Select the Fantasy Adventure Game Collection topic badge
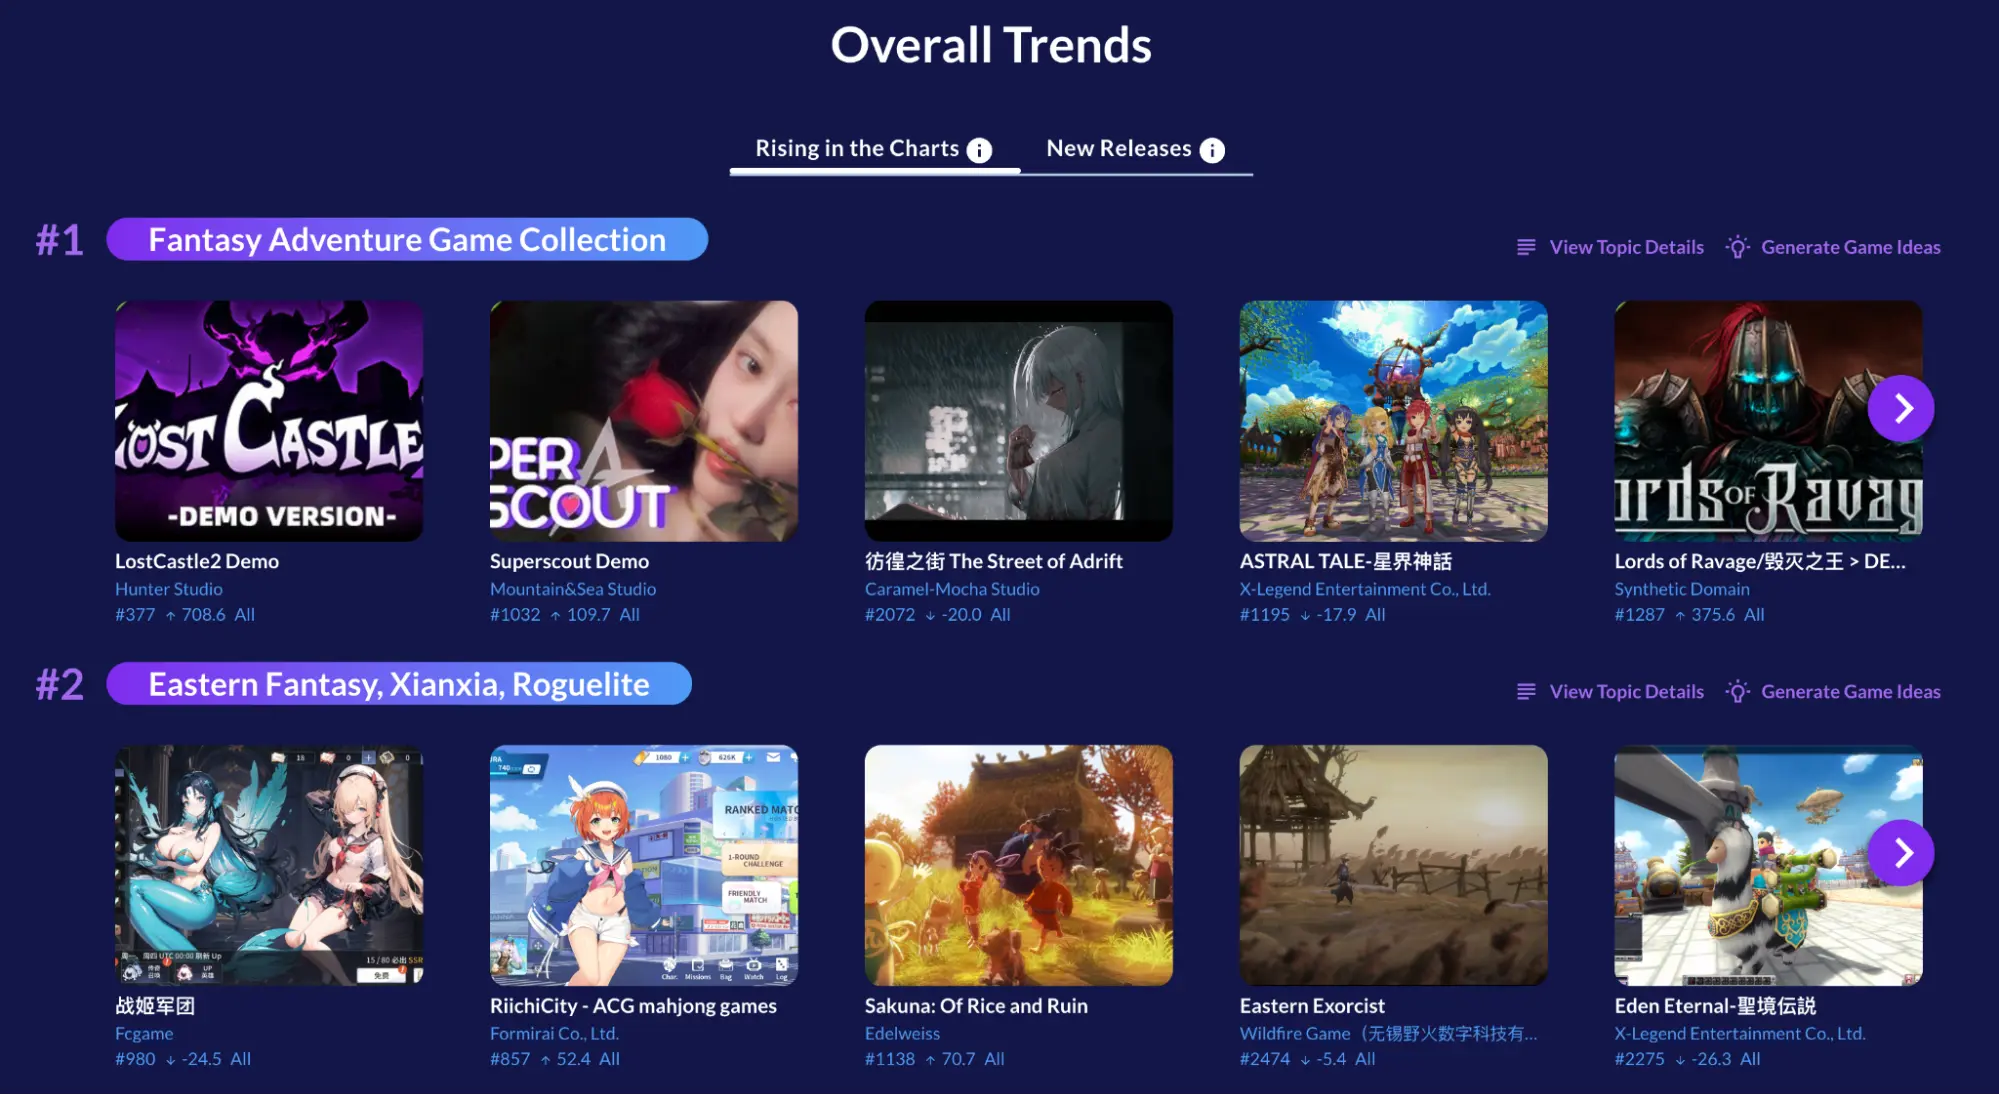 (x=407, y=239)
